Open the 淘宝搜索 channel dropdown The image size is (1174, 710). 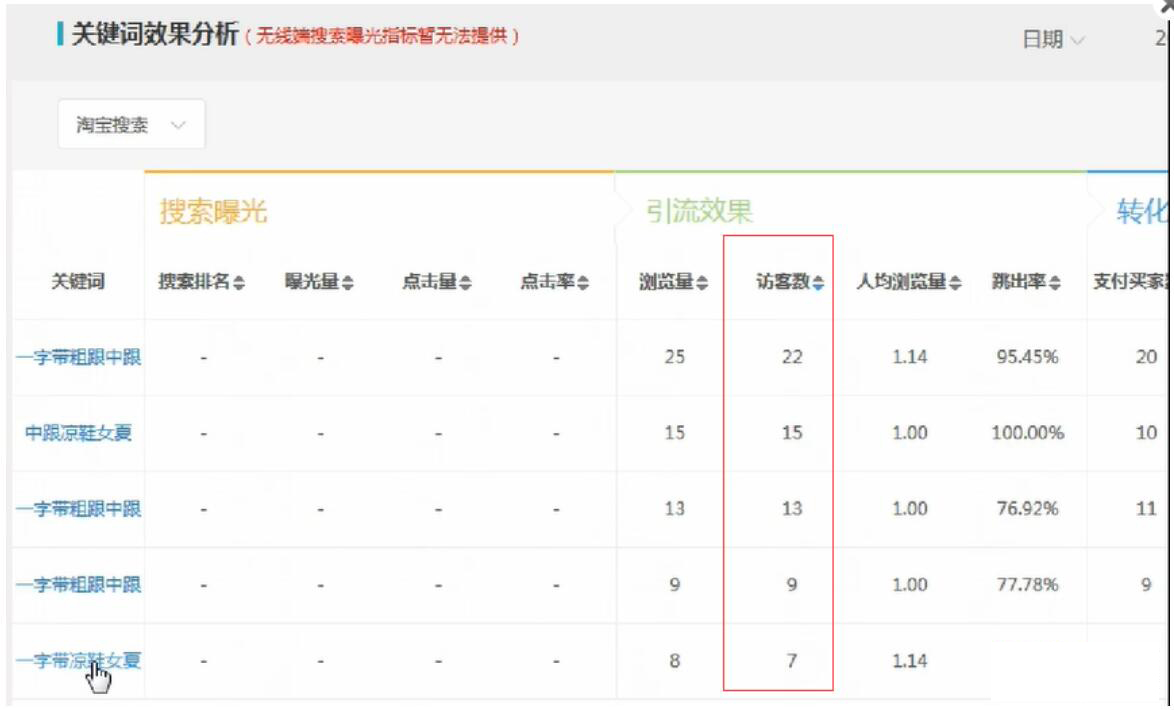(x=130, y=122)
